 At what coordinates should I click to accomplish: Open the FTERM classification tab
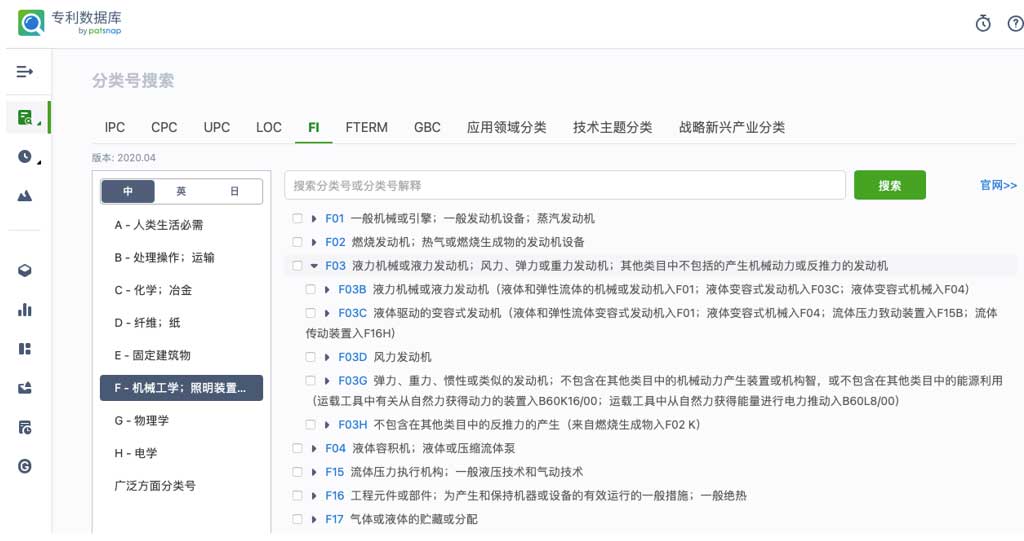coord(366,127)
